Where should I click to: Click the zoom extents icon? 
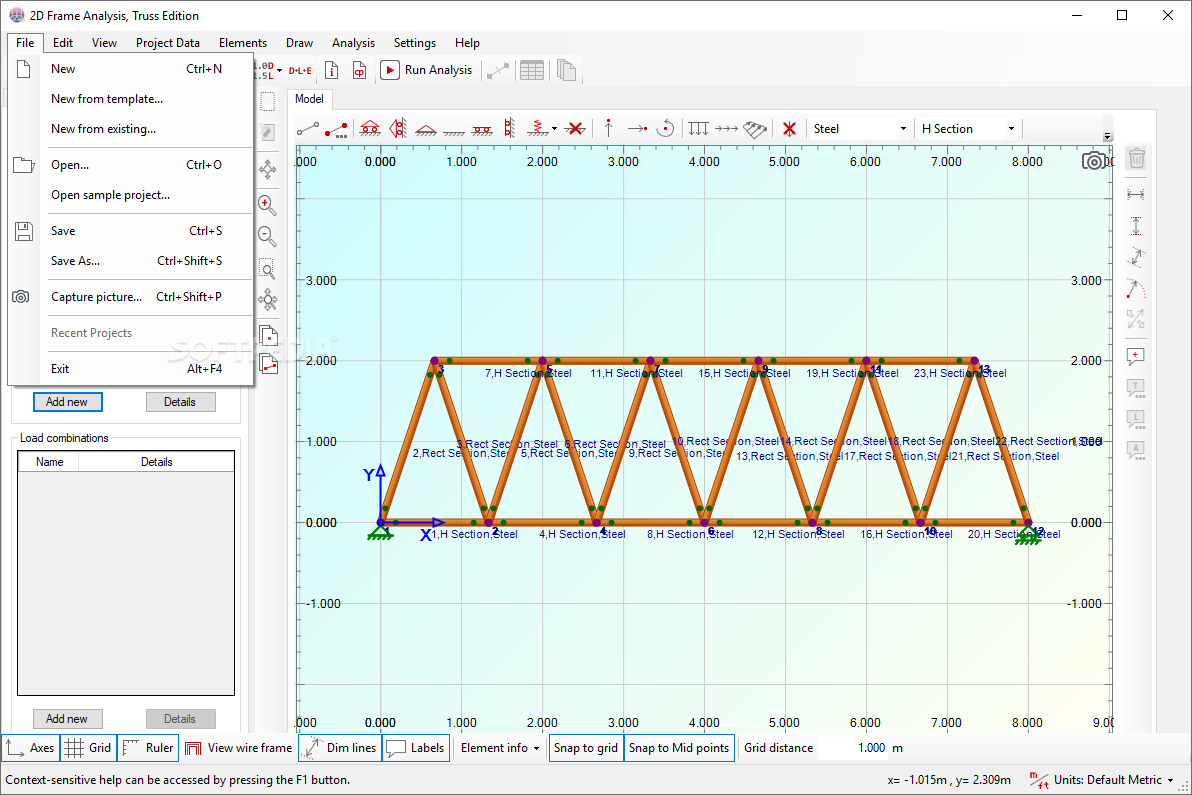pyautogui.click(x=268, y=299)
